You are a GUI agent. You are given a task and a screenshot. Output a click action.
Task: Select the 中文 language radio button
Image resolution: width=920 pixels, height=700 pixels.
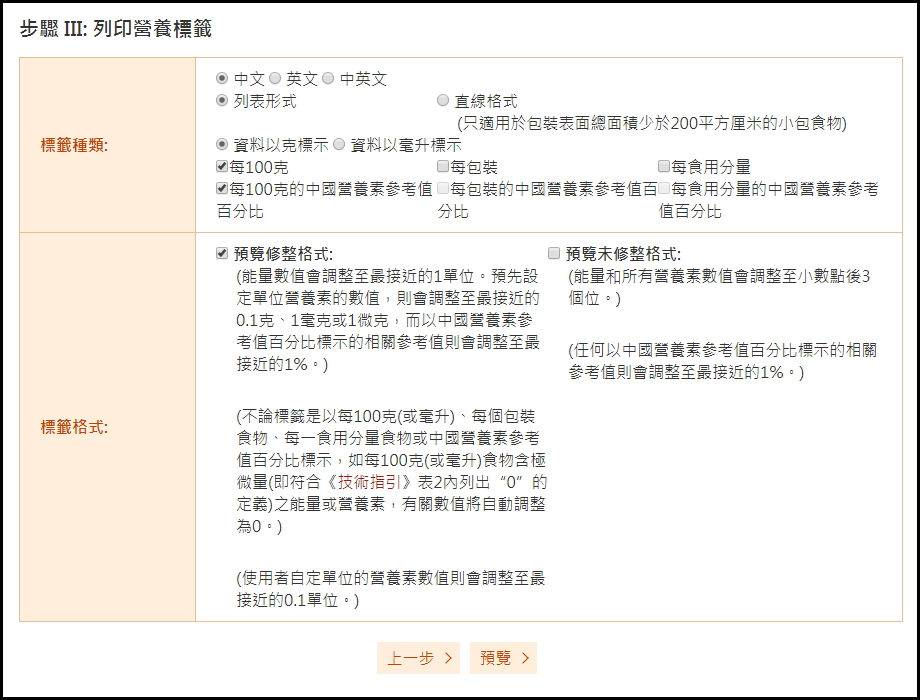coord(222,79)
